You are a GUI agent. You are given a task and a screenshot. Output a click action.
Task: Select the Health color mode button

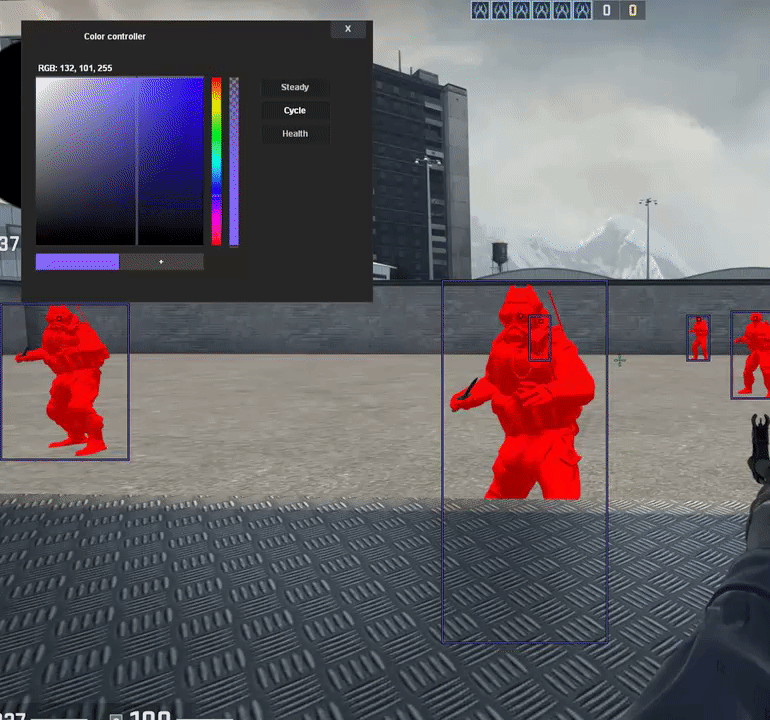coord(295,134)
